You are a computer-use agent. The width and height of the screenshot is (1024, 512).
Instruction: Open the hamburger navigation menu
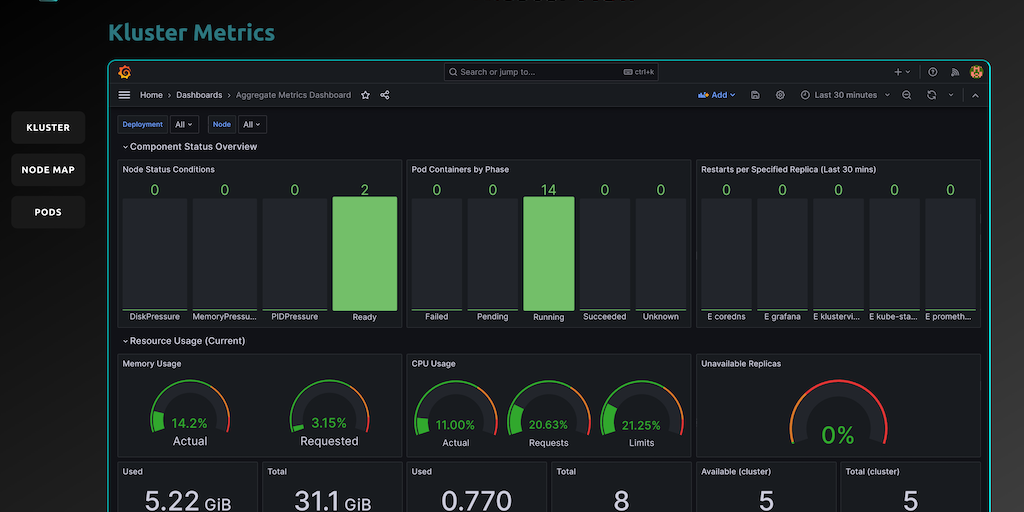(124, 95)
